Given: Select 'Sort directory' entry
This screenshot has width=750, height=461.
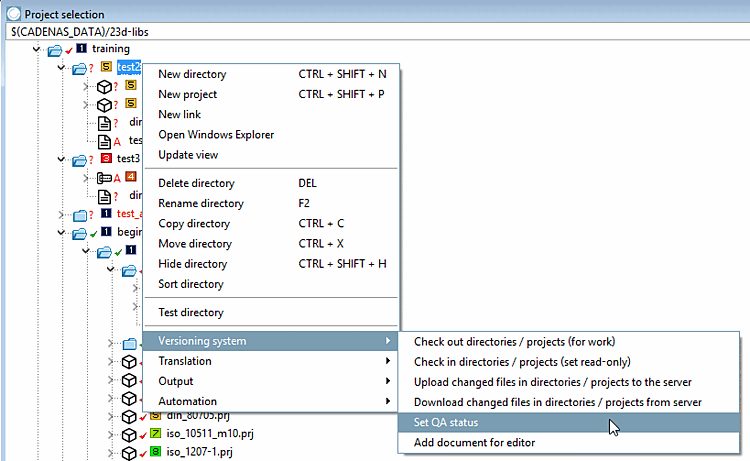Looking at the screenshot, I should (x=271, y=284).
